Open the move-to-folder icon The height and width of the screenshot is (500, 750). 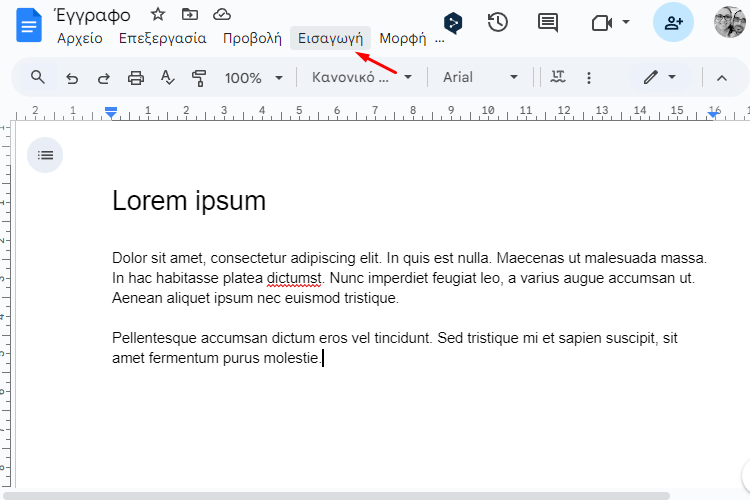[x=190, y=15]
